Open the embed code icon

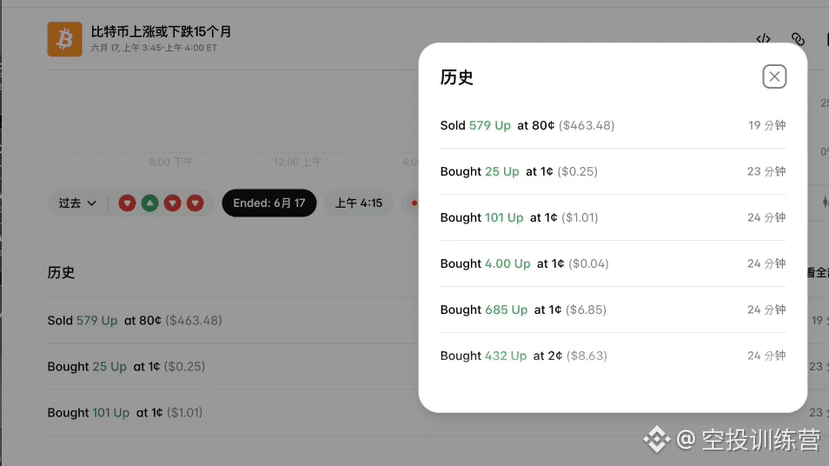[x=763, y=39]
